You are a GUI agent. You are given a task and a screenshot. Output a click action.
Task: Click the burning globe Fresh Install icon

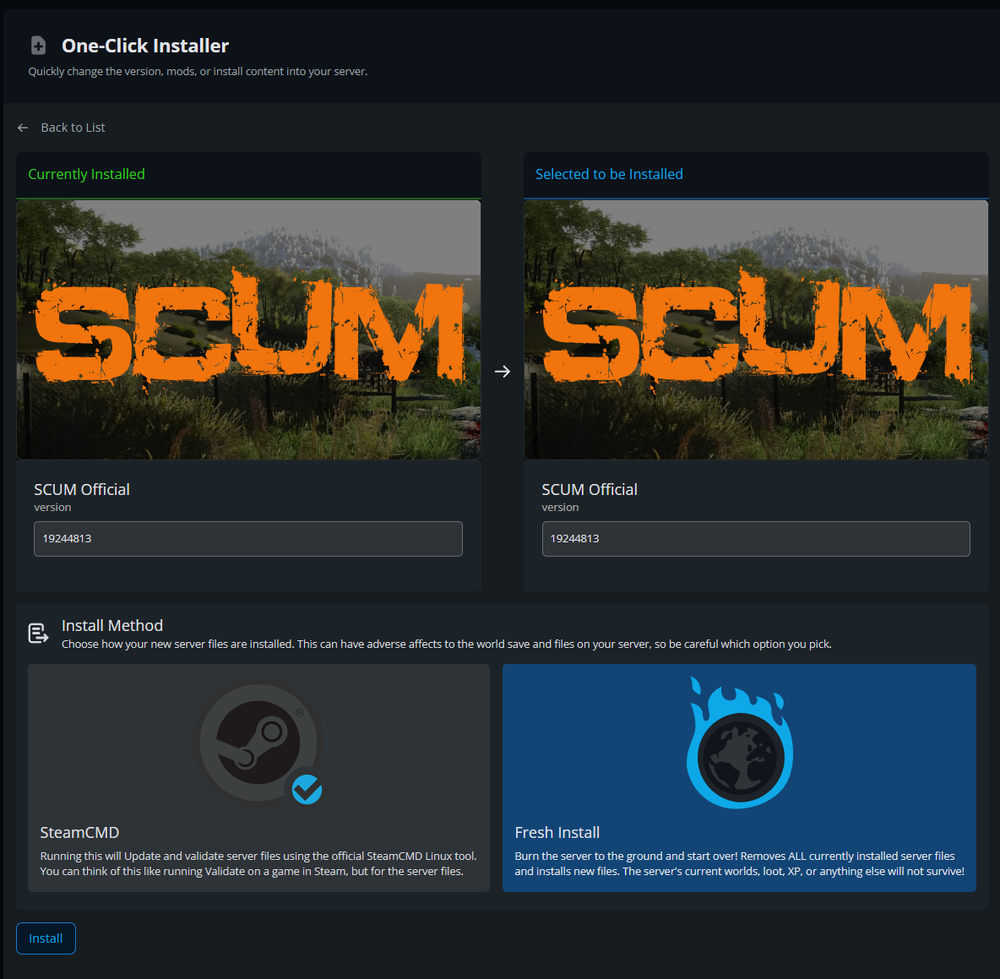point(739,742)
